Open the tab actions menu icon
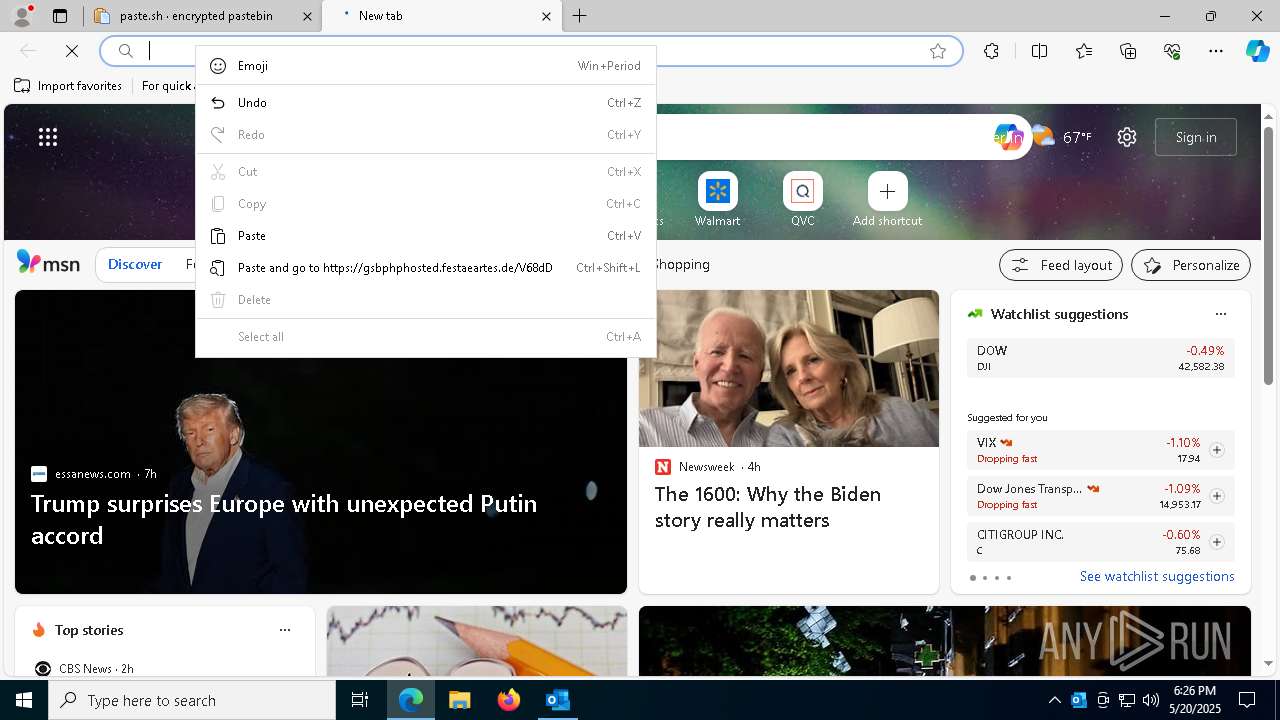The image size is (1280, 720). click(60, 16)
